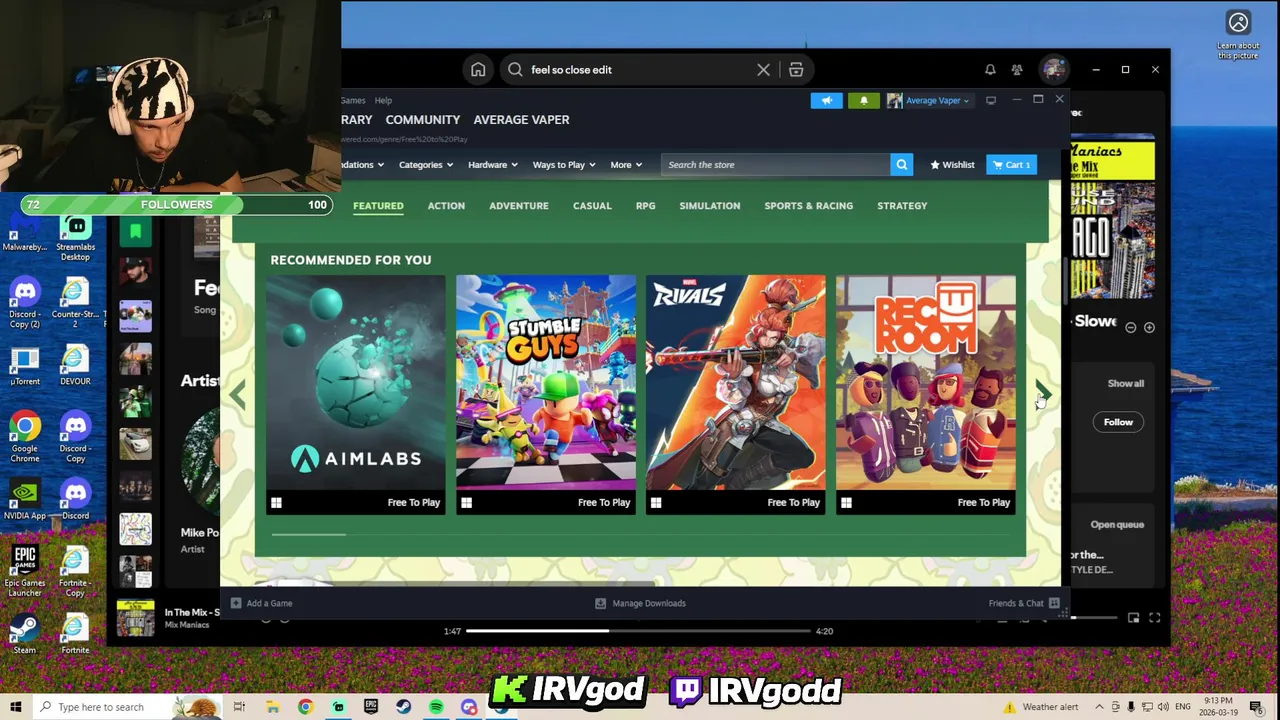The height and width of the screenshot is (720, 1280).
Task: Switch to the ADVENTURE tab
Action: [519, 206]
